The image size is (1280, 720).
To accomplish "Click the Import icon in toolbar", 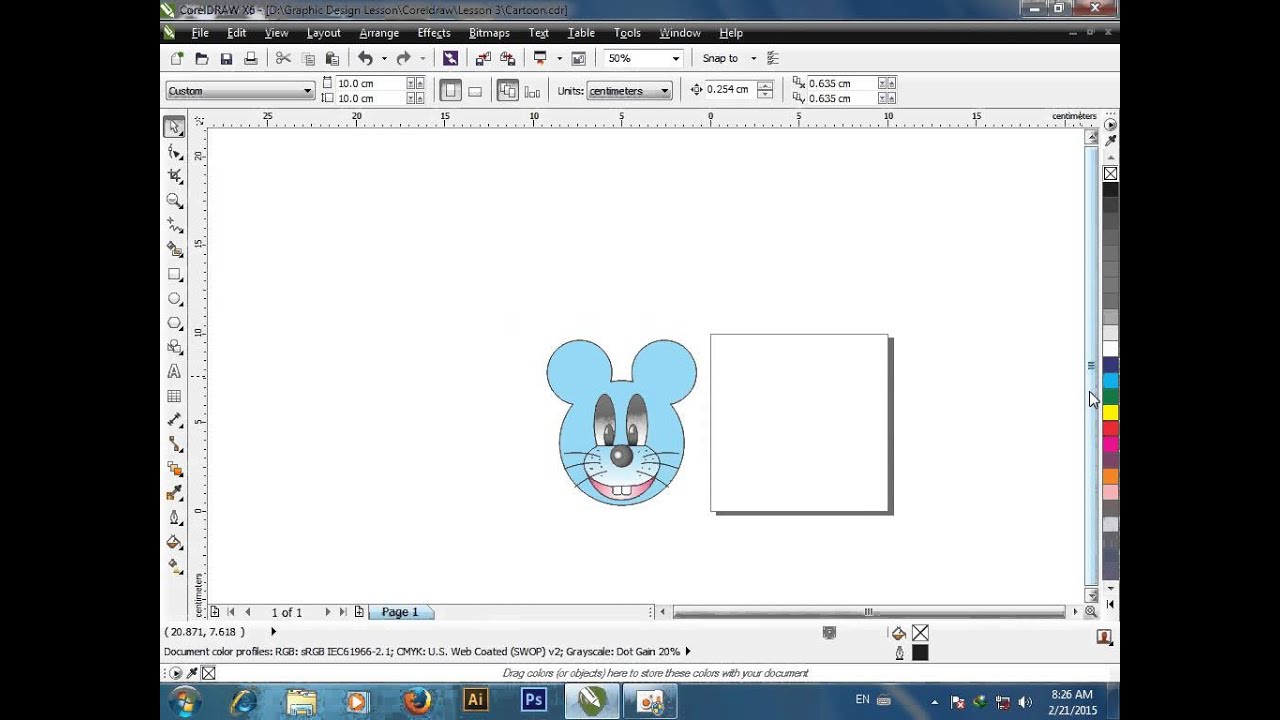I will (x=482, y=59).
